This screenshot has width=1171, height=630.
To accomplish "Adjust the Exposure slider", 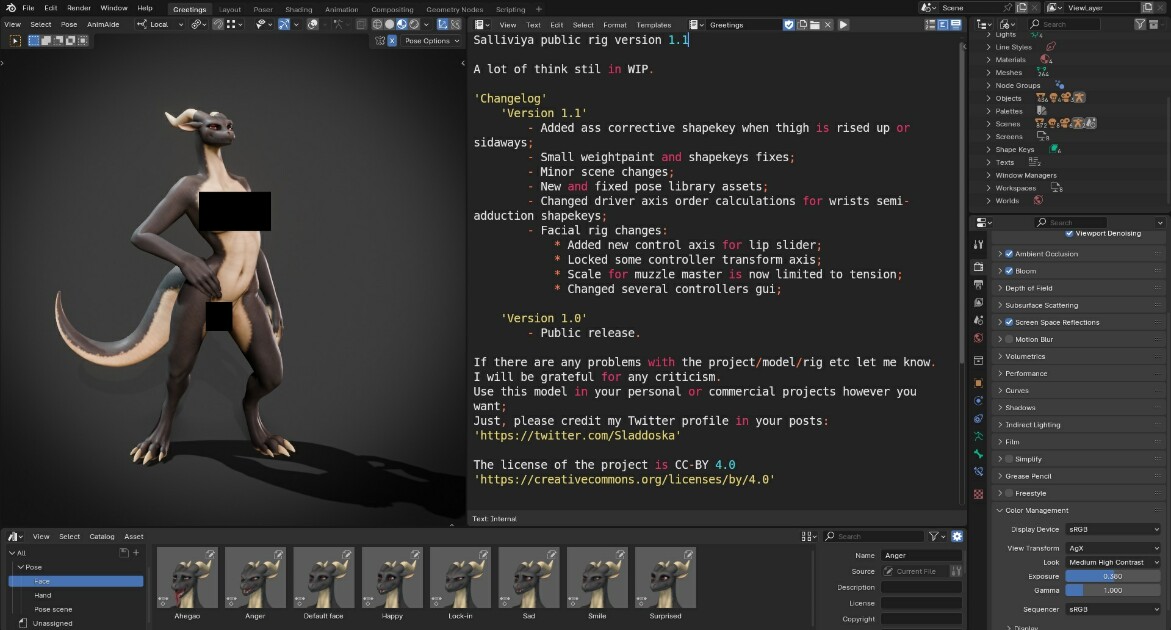I will point(1113,576).
